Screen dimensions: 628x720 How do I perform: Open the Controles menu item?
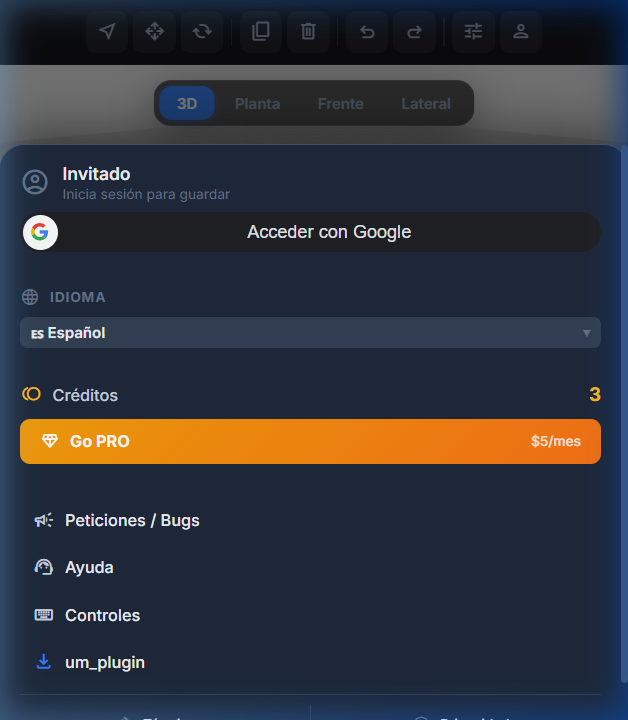pos(101,615)
